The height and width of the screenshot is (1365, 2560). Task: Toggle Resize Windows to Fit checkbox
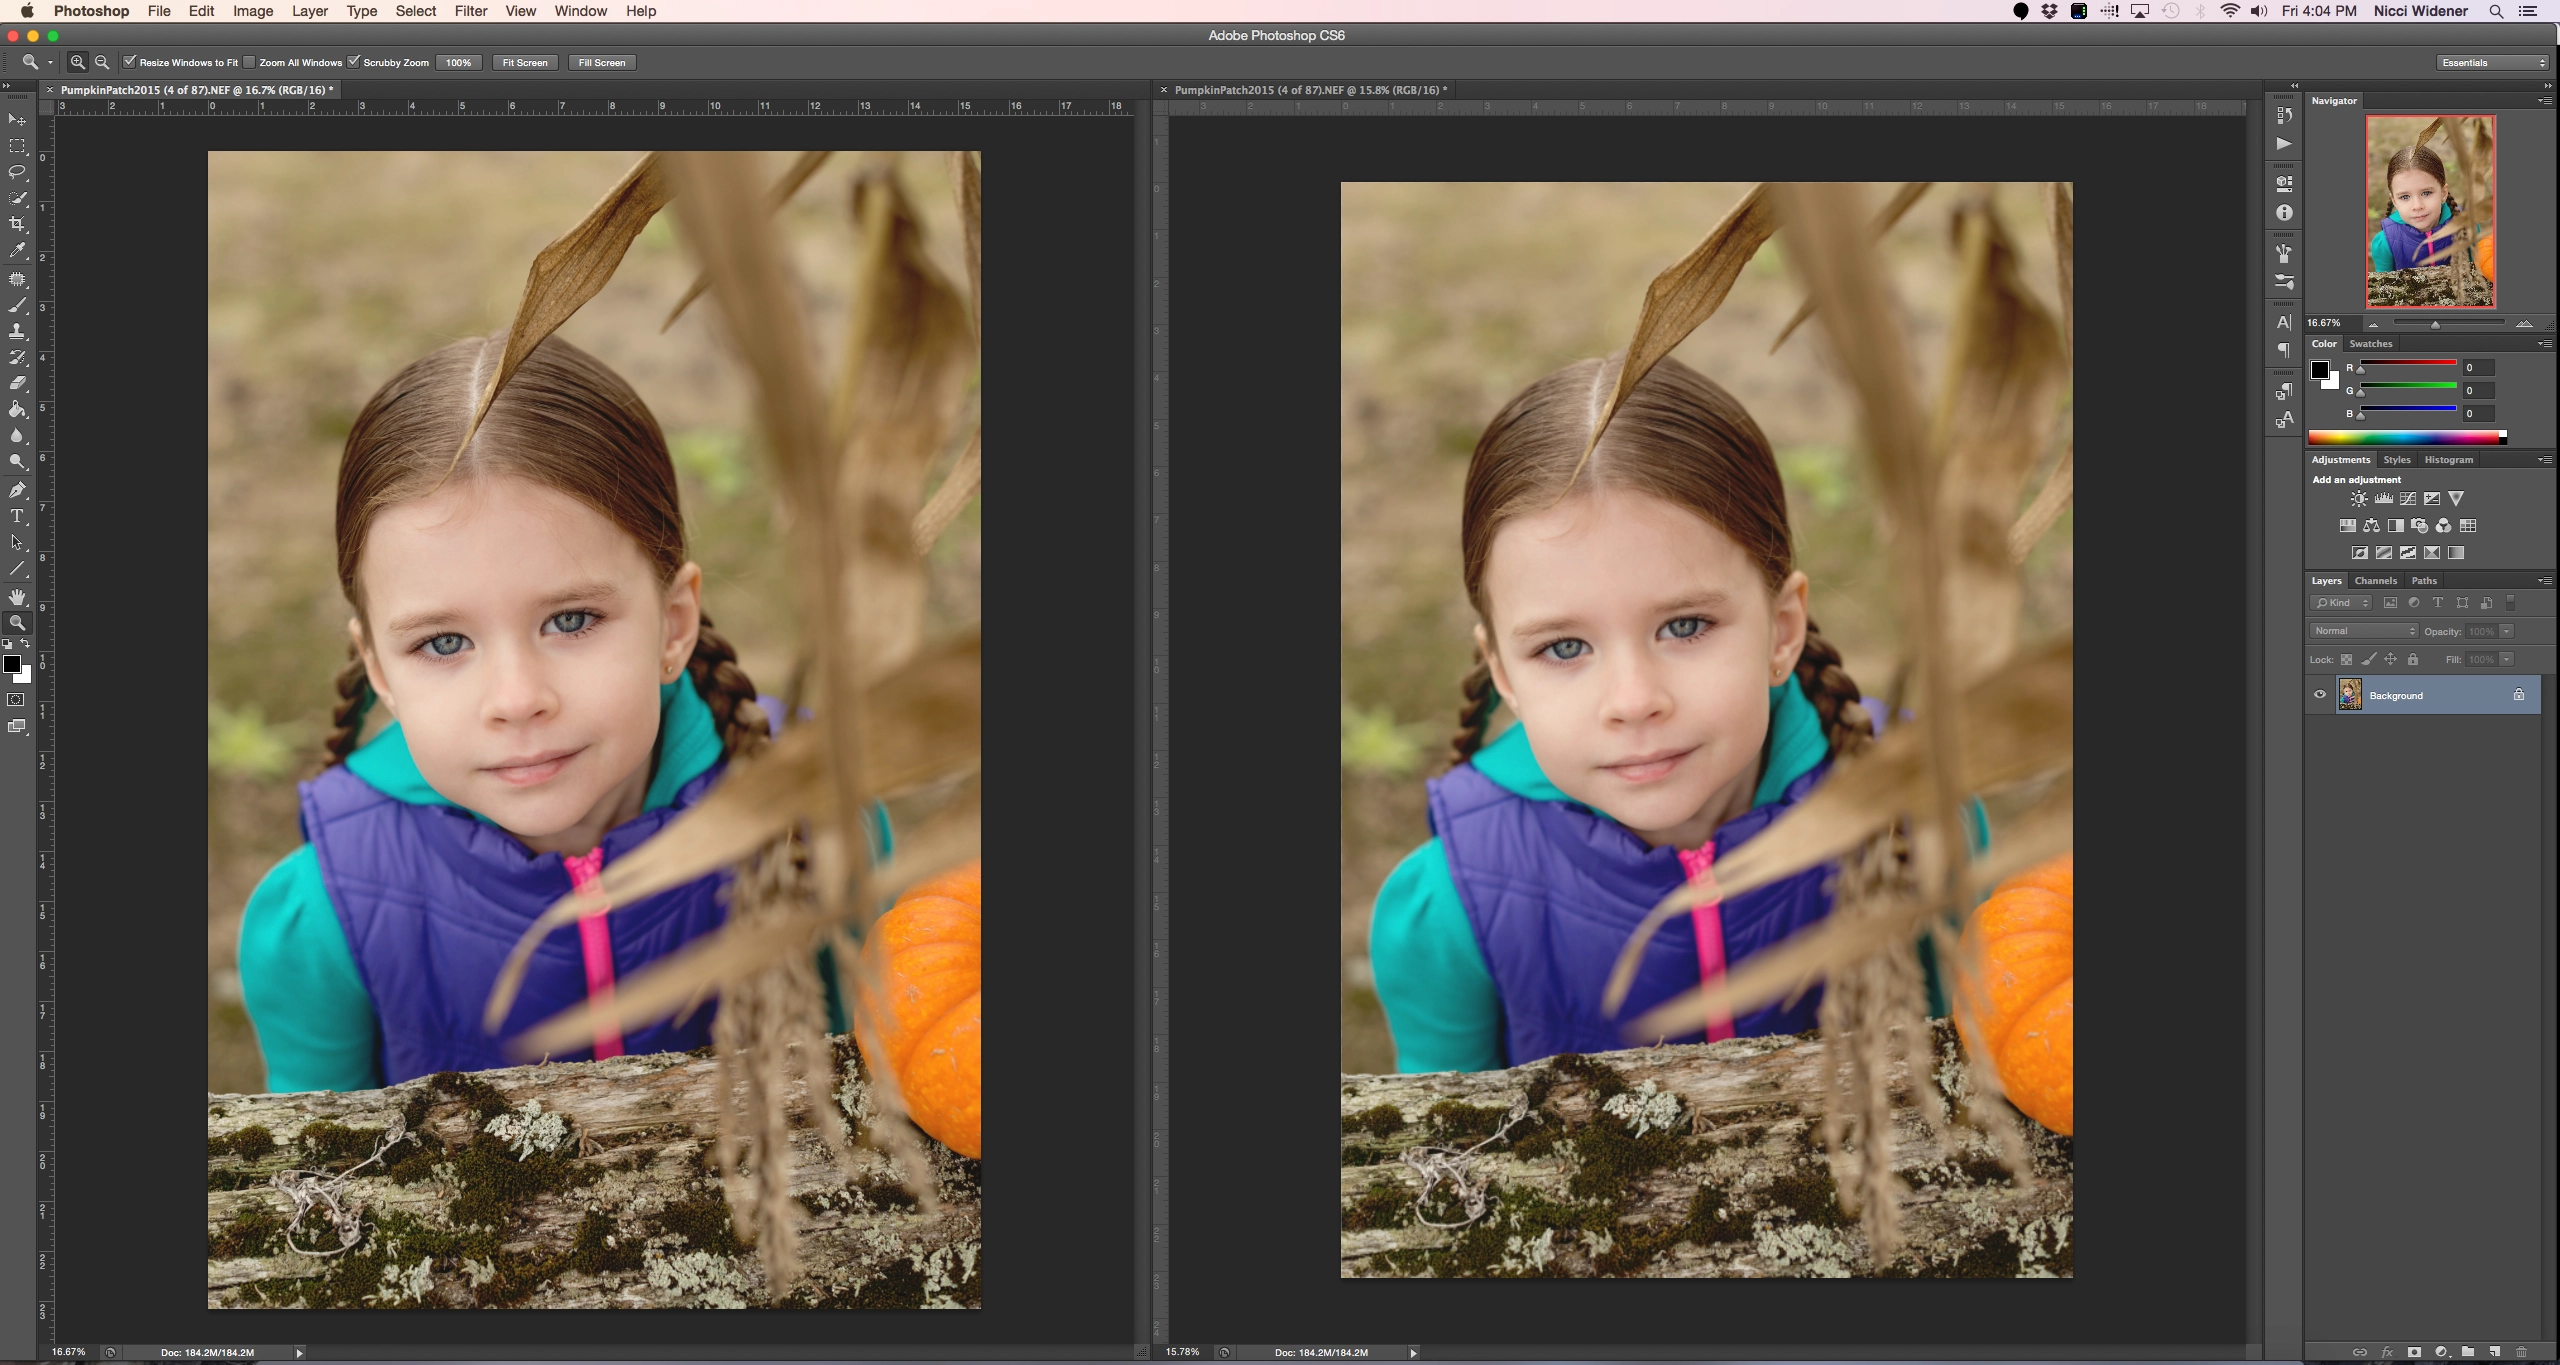pos(130,62)
